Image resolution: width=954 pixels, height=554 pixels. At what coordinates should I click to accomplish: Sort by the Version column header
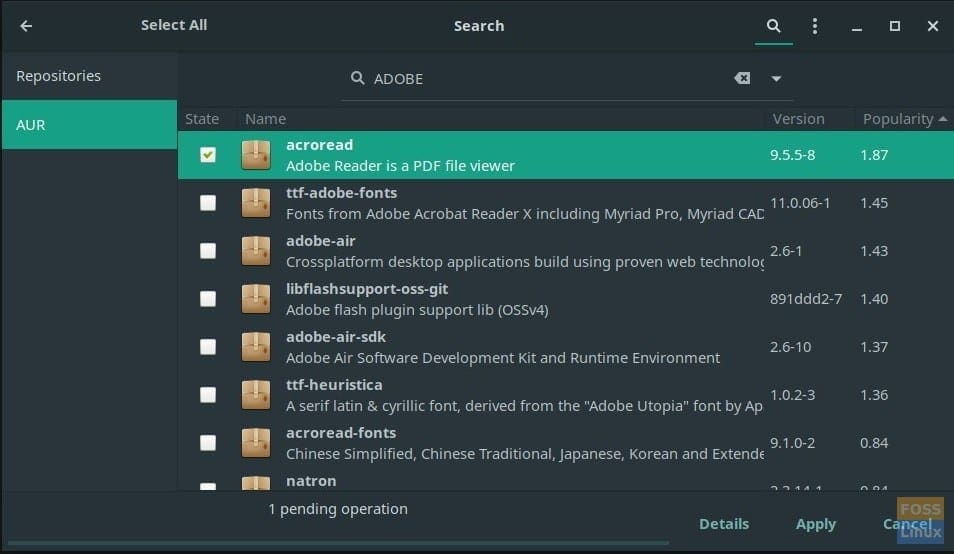pyautogui.click(x=798, y=119)
